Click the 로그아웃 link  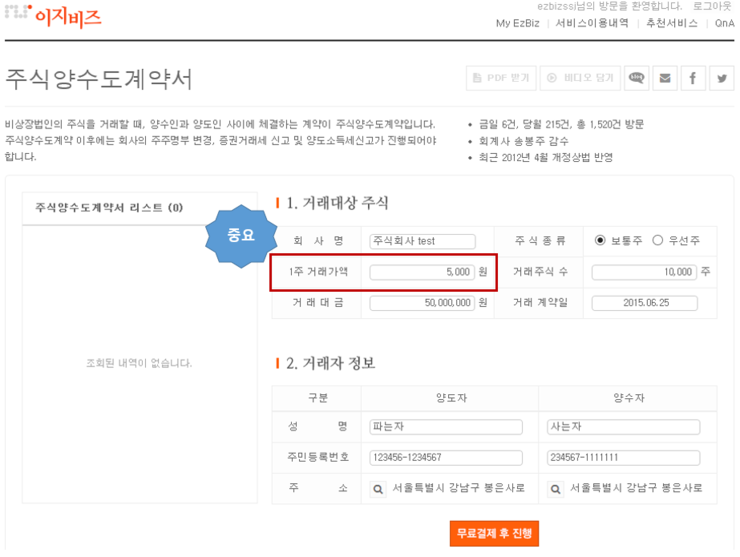click(x=712, y=6)
